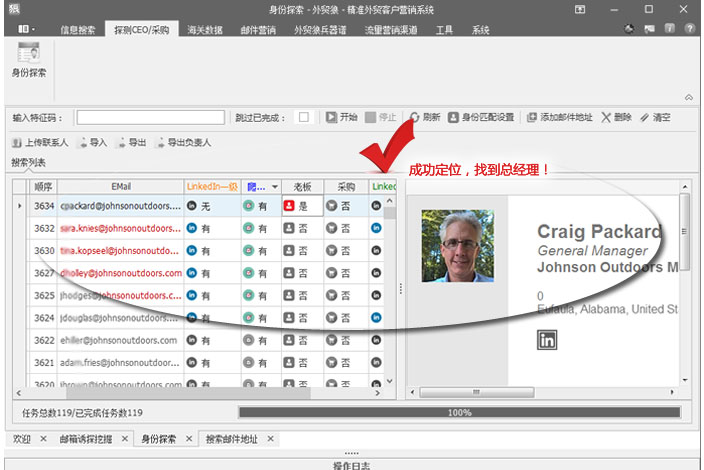Click the 上传联系人 button
Image resolution: width=704 pixels, height=470 pixels.
click(x=39, y=142)
